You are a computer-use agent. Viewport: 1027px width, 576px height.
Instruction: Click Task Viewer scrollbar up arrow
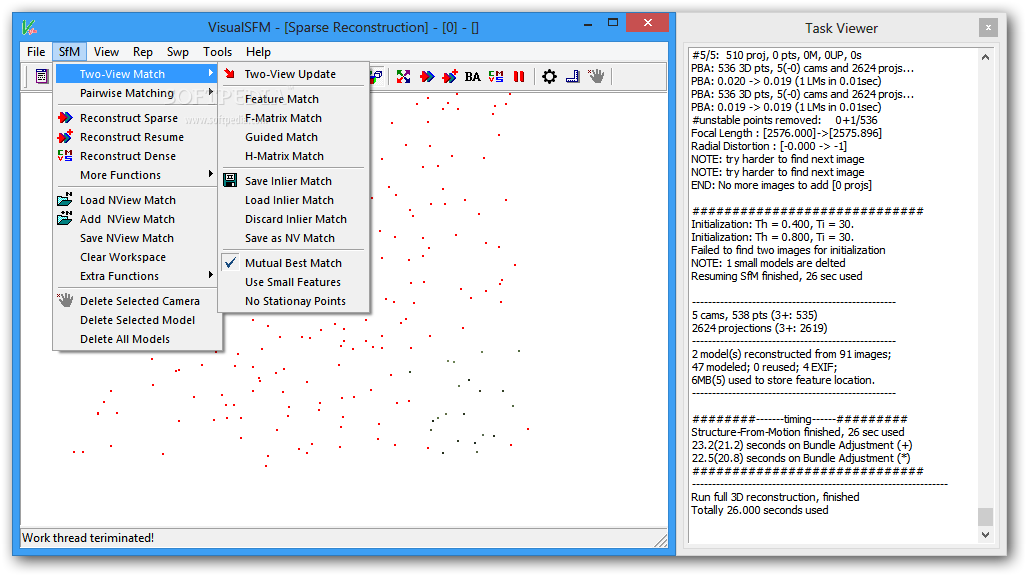(986, 57)
